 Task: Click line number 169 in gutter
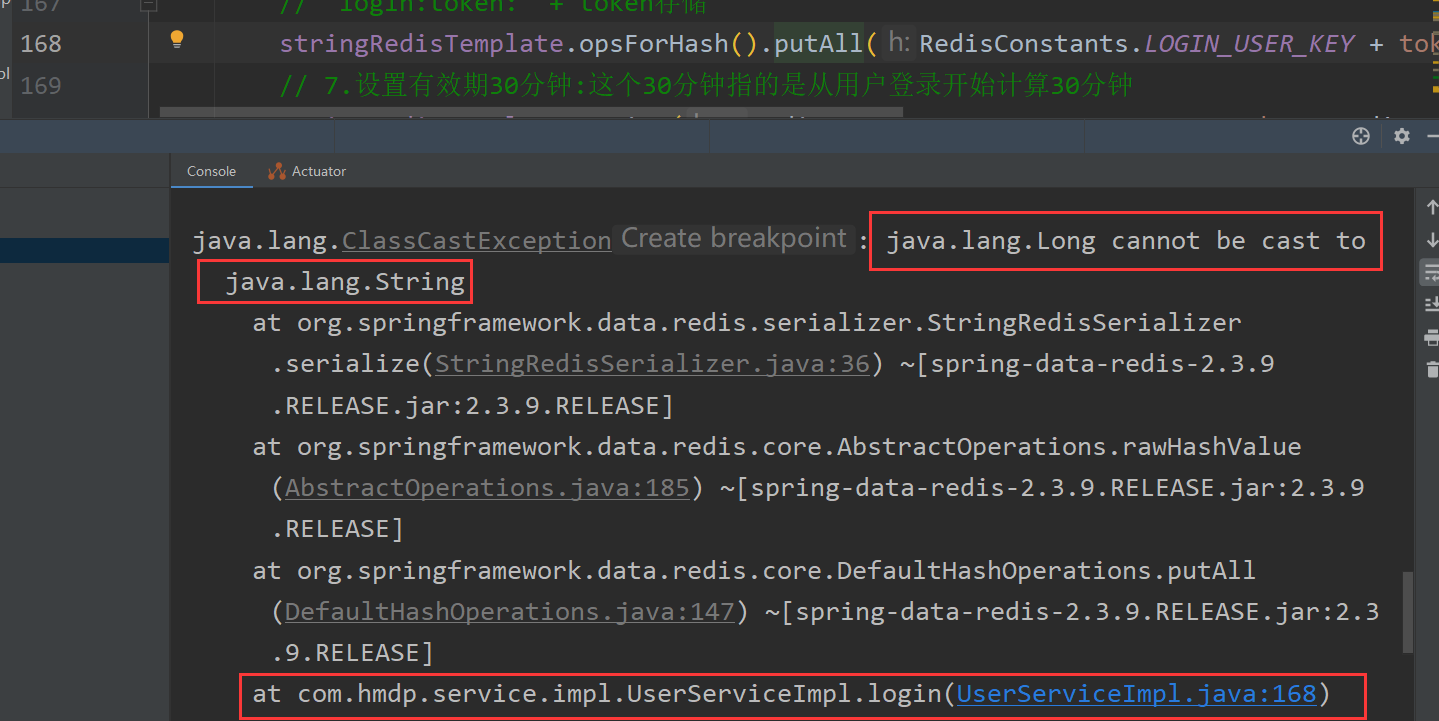click(x=41, y=86)
